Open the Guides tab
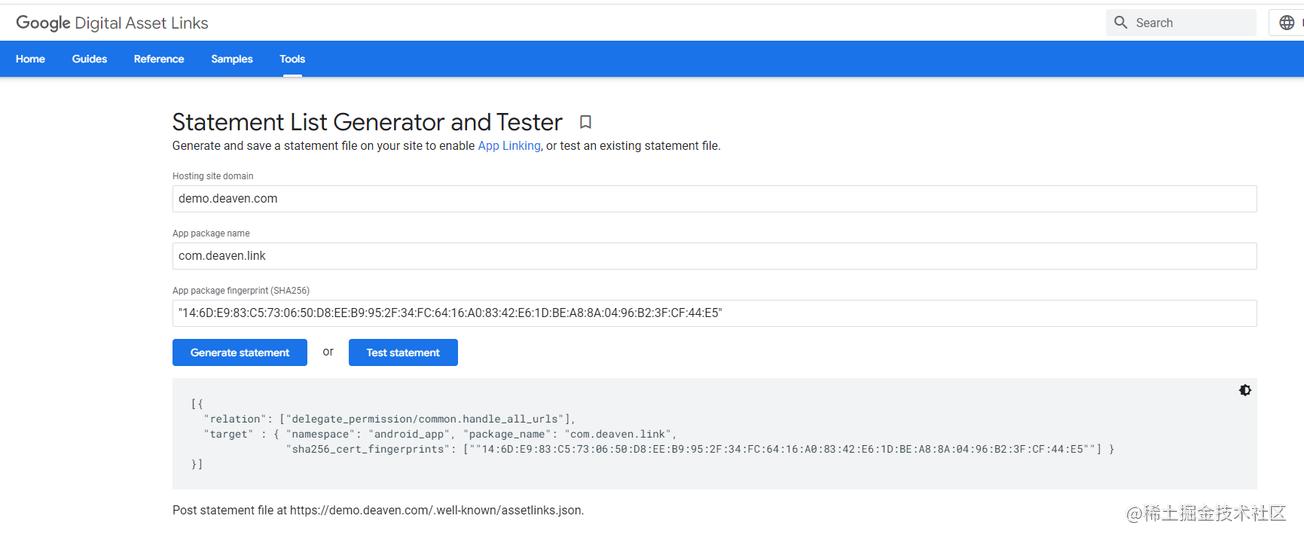The width and height of the screenshot is (1304, 540). tap(89, 59)
